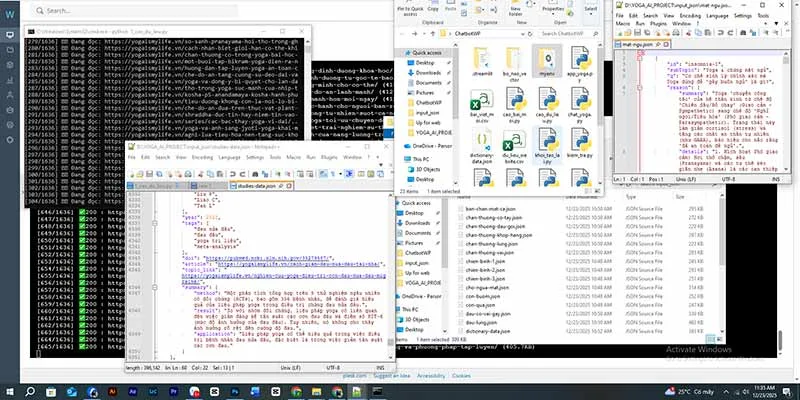
Task: Click the Undo arrow in studies-data Notepad++ toolbar
Action: pos(233,174)
